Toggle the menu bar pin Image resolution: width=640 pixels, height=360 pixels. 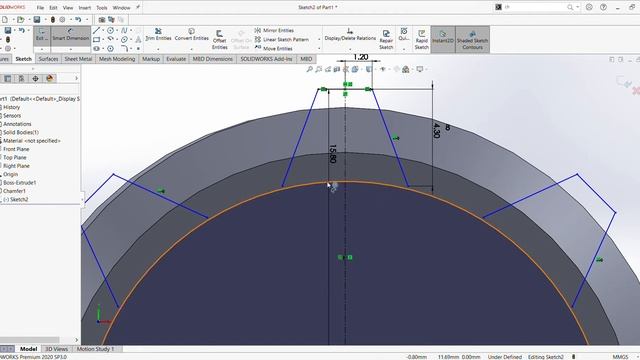coord(138,7)
